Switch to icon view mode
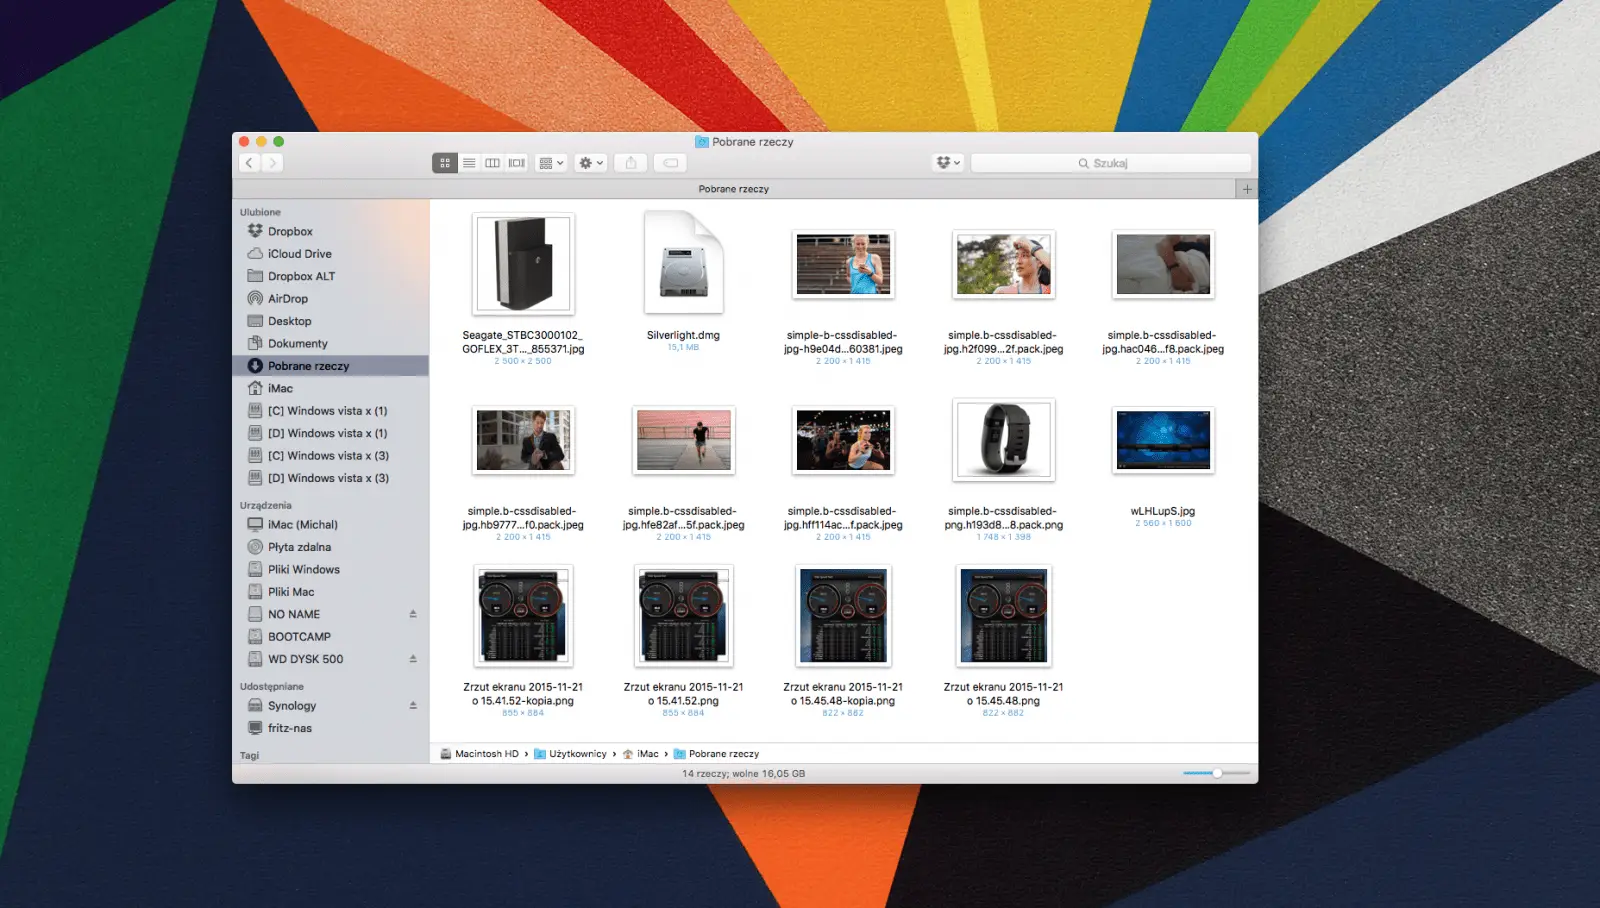The height and width of the screenshot is (908, 1600). coord(445,163)
